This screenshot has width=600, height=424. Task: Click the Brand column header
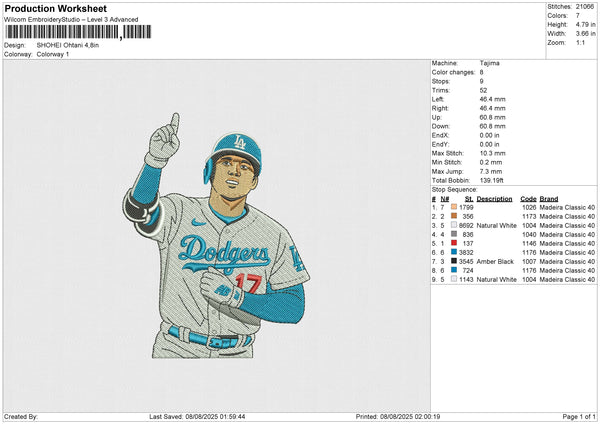tap(549, 199)
